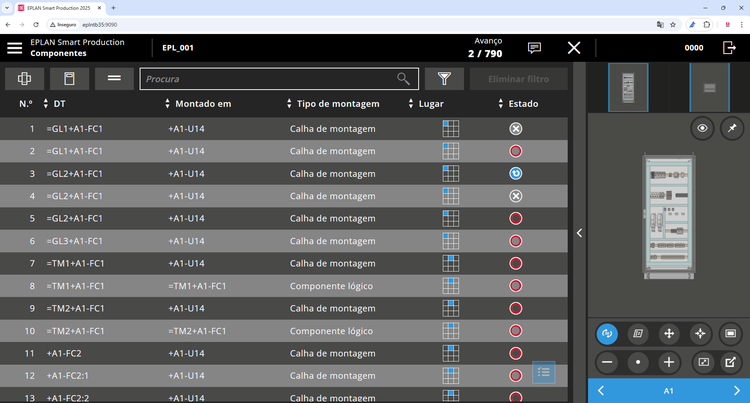Collapse the side panel with left chevron

(578, 232)
